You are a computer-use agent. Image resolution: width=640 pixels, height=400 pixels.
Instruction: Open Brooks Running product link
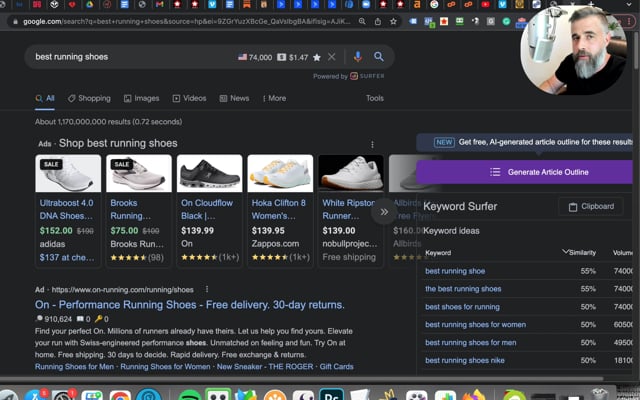click(131, 209)
